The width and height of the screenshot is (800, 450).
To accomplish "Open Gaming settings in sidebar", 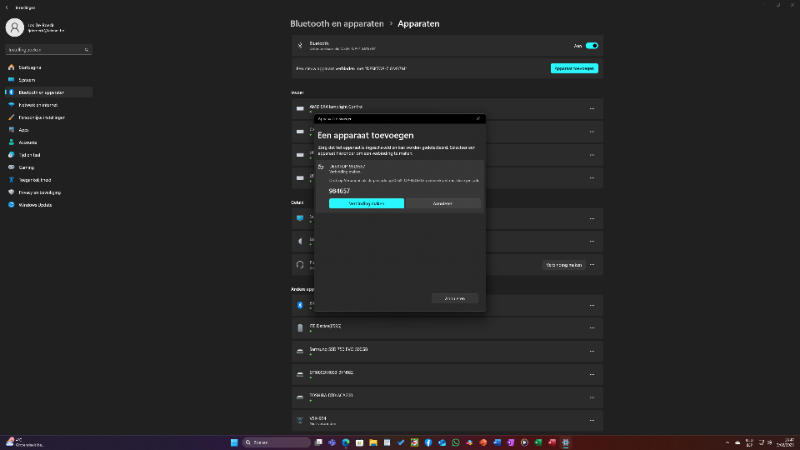I will tap(27, 167).
